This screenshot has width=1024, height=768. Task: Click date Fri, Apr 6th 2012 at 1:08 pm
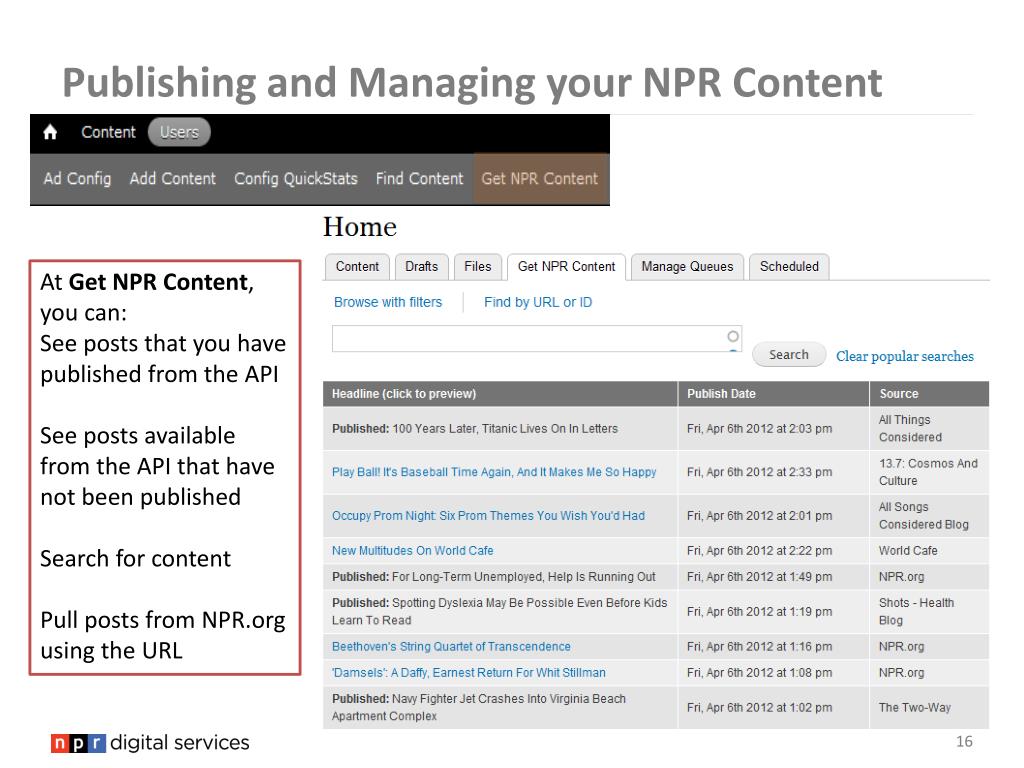click(760, 673)
